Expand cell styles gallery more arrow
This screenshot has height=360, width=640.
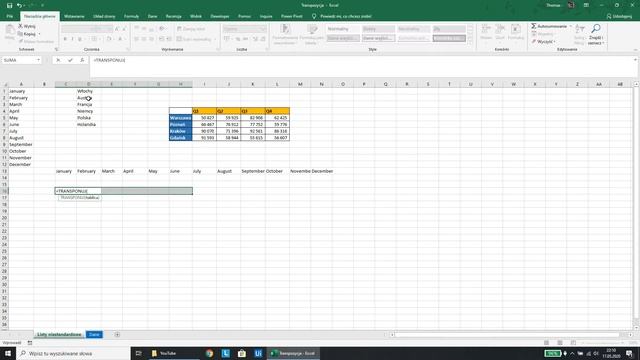(x=470, y=40)
